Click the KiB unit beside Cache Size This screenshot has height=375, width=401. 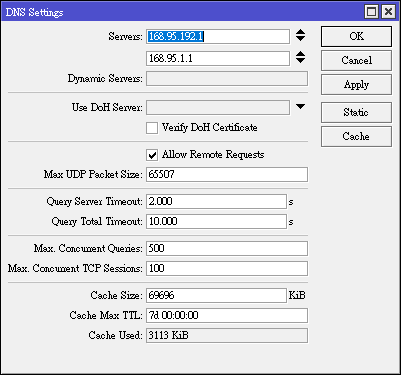[297, 295]
